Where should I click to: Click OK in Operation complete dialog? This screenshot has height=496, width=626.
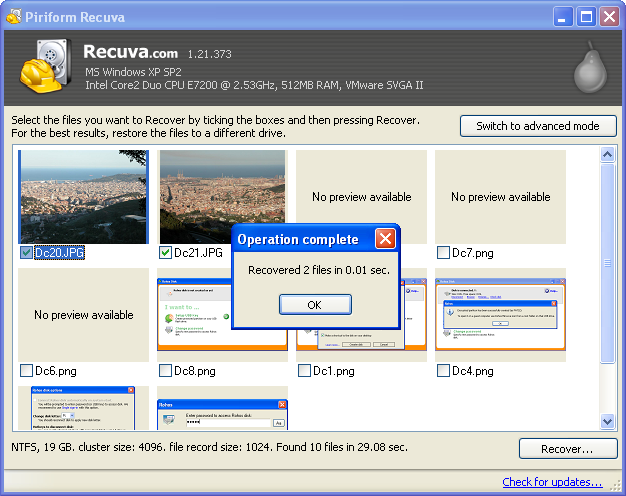(315, 305)
